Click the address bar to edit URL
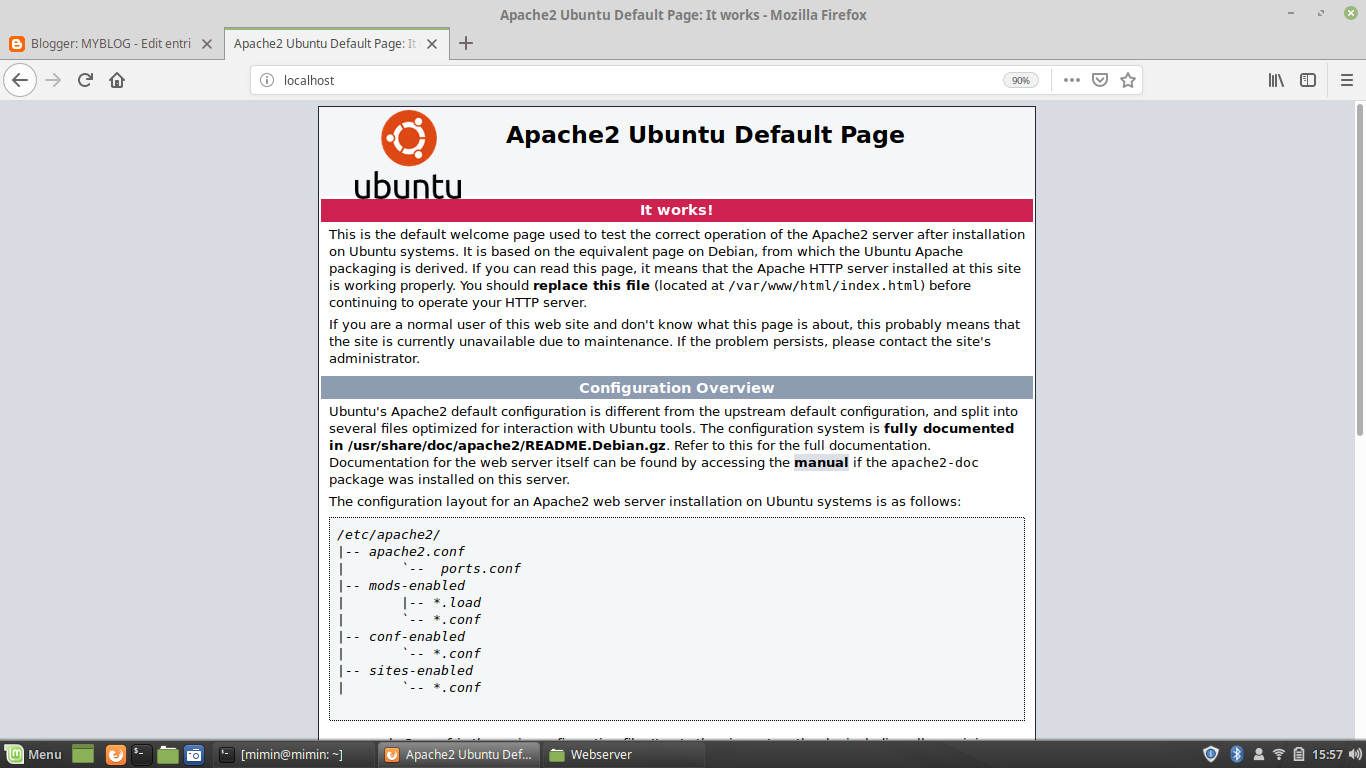 (x=600, y=80)
